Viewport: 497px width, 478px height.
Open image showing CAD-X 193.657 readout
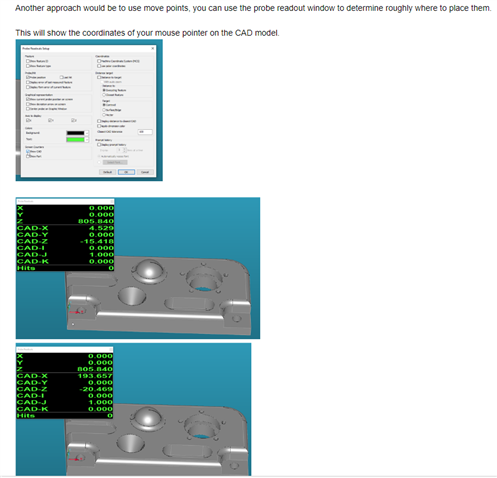[x=133, y=409]
